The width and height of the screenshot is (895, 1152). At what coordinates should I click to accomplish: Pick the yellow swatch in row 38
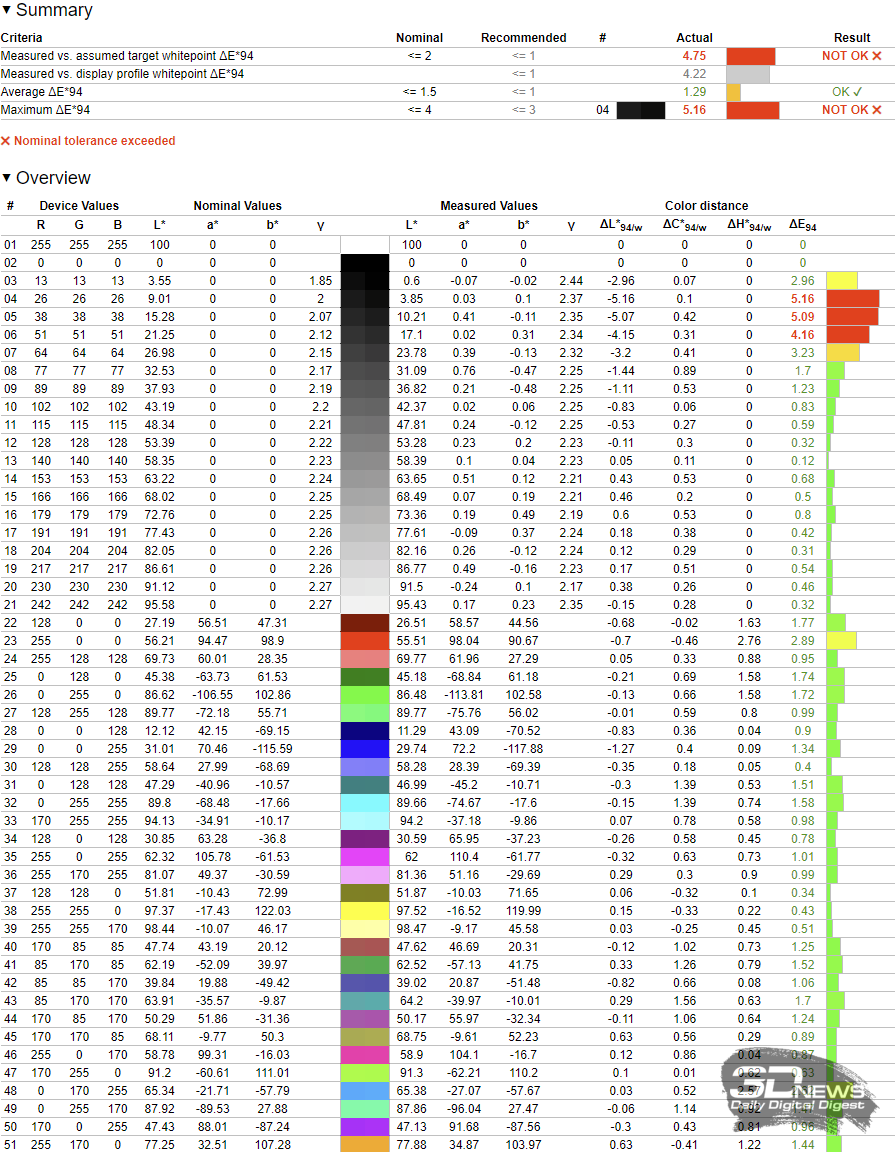364,910
